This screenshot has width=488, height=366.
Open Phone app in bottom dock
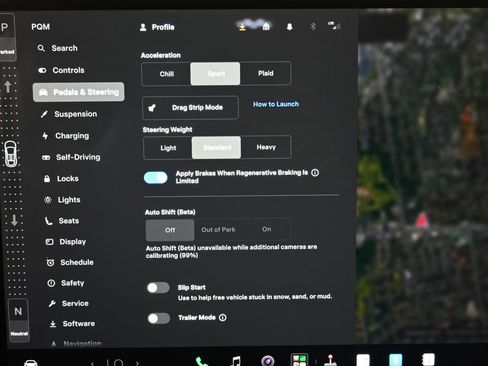pos(201,362)
